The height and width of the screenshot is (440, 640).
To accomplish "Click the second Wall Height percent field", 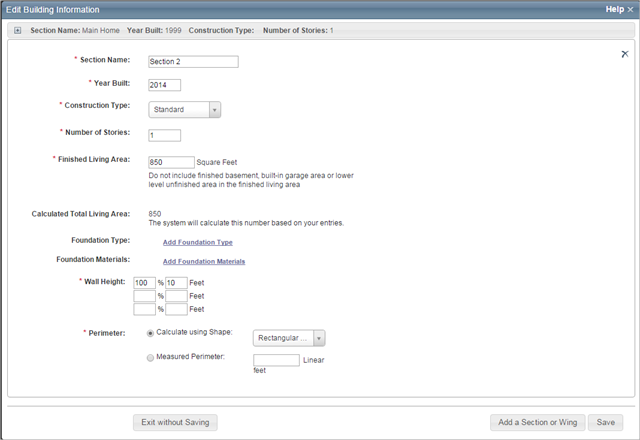I will point(144,296).
